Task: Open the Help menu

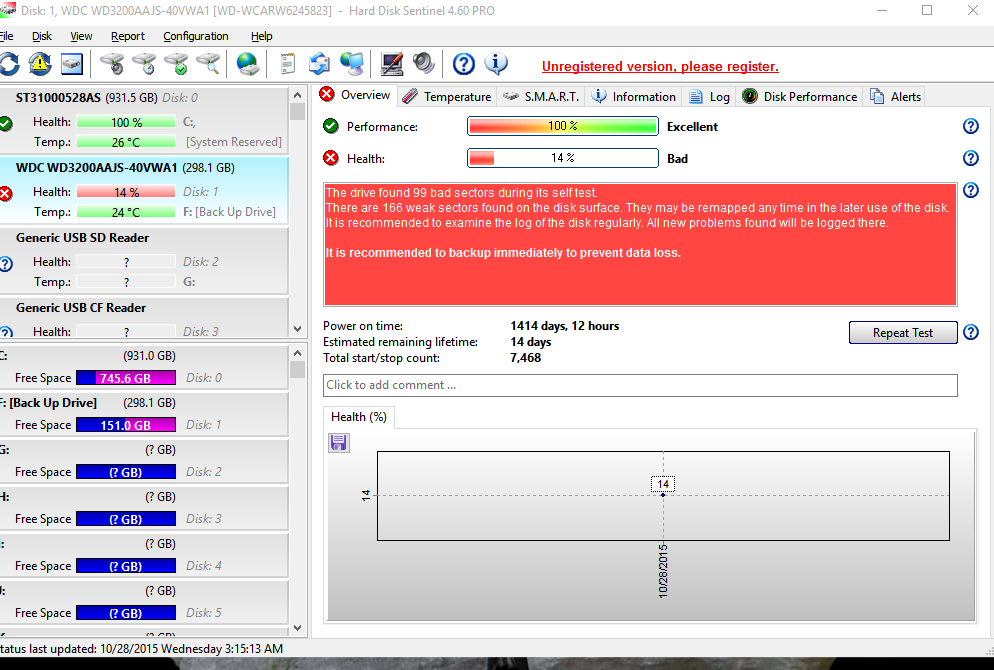Action: pyautogui.click(x=261, y=36)
